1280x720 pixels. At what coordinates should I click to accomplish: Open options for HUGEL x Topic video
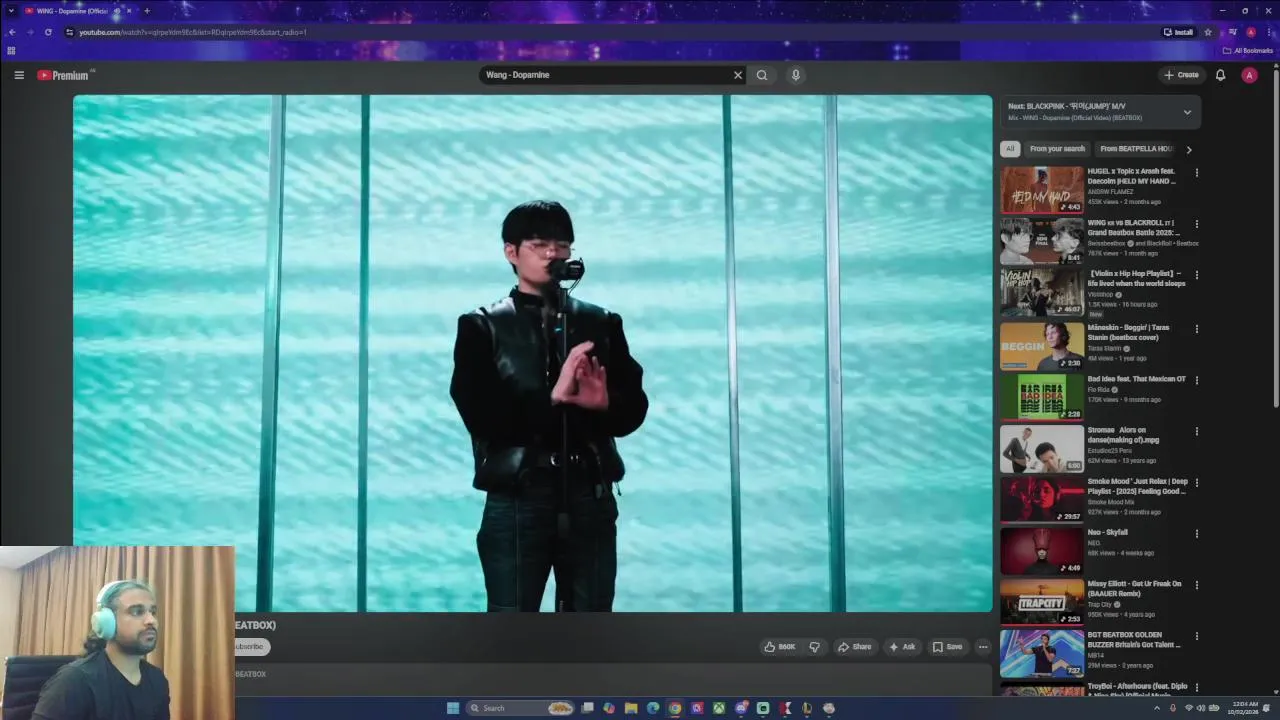pos(1196,173)
